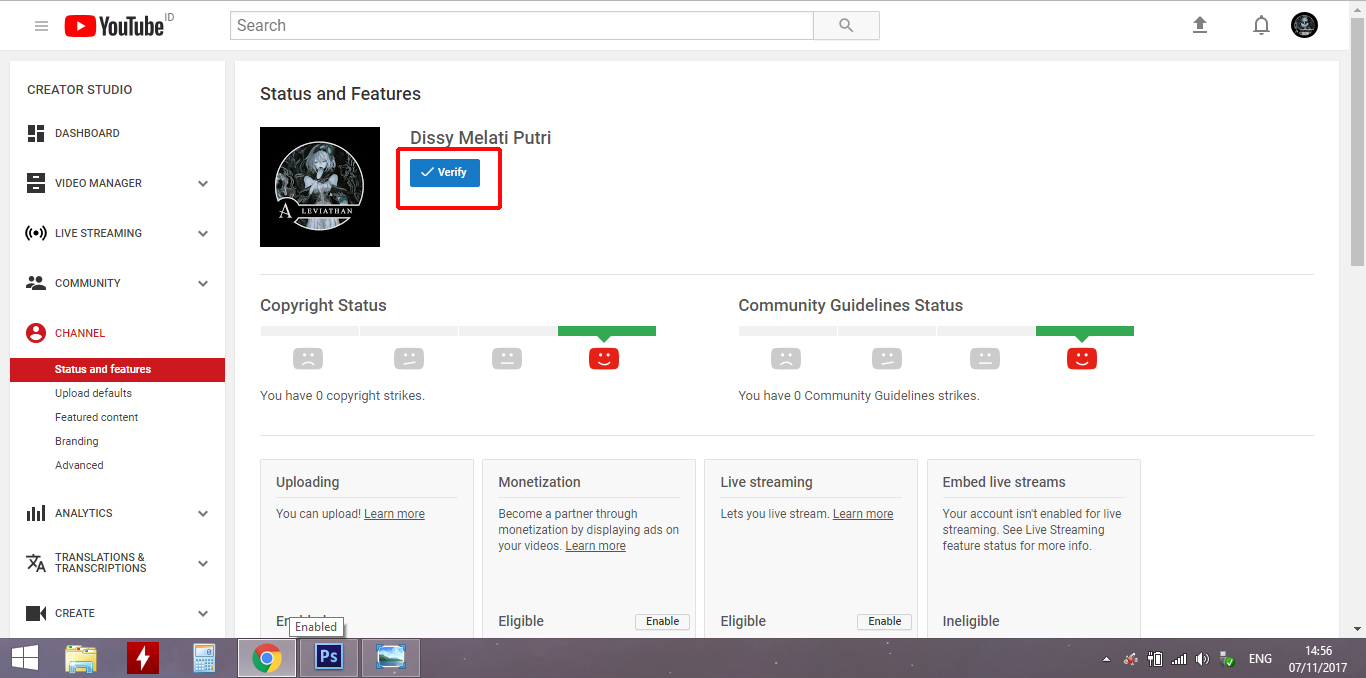The image size is (1366, 678).
Task: Enable Monetization with the Enable button
Action: click(662, 621)
